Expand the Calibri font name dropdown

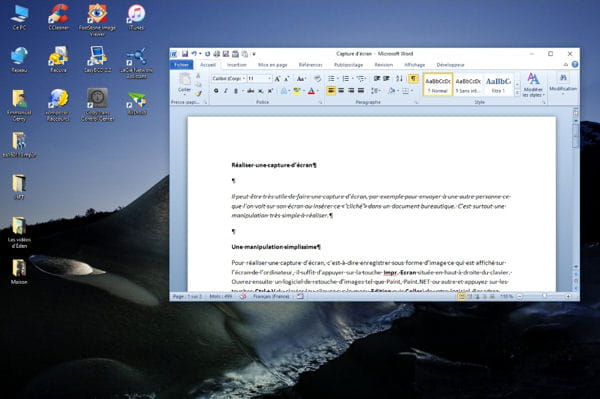(244, 78)
